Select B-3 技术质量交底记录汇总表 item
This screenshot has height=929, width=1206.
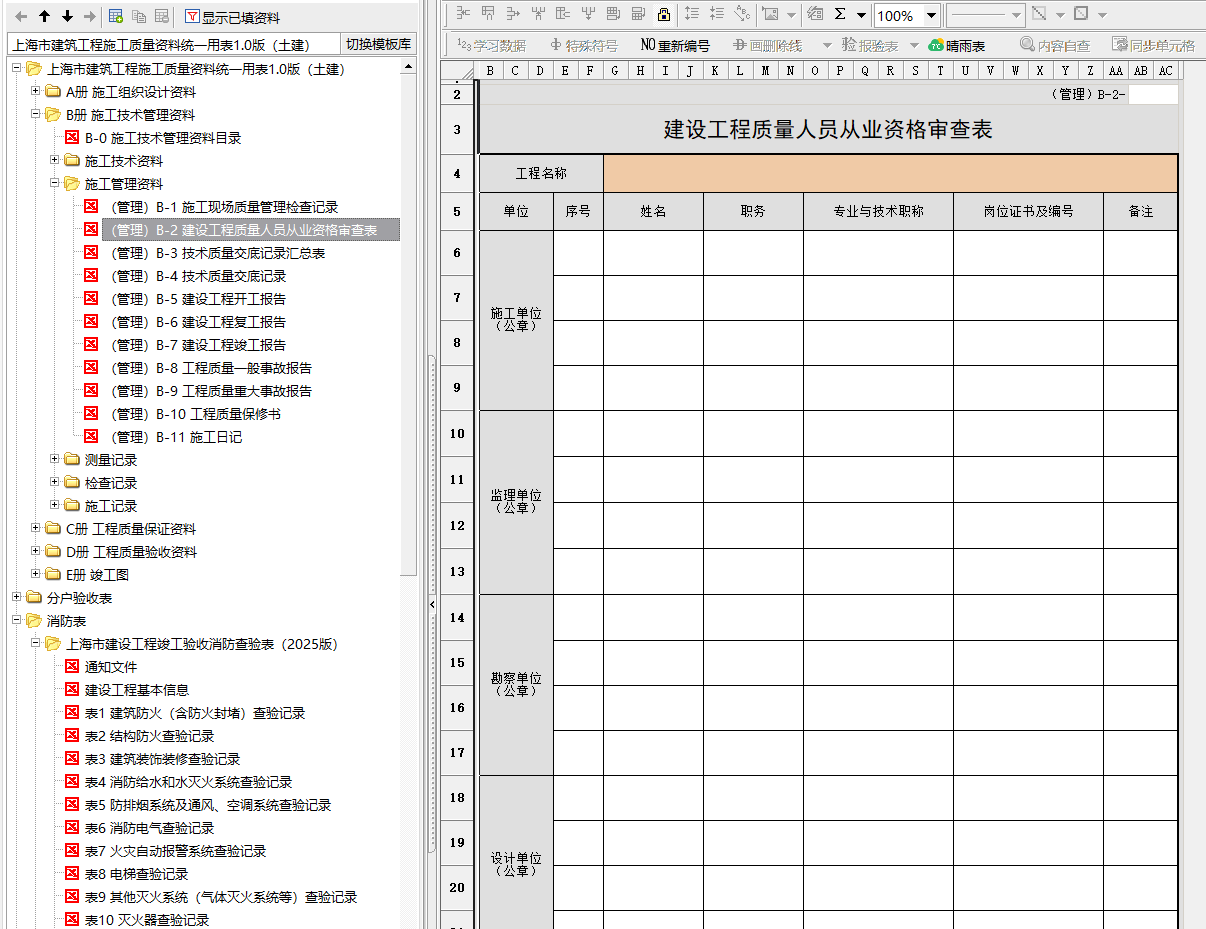click(219, 253)
